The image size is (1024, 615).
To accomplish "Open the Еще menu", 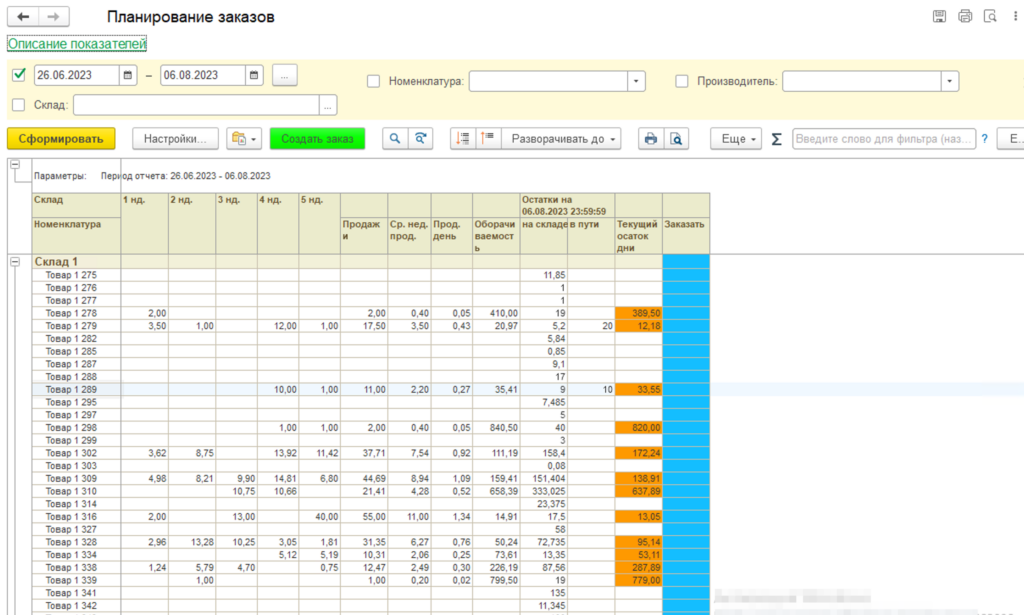I will [736, 138].
